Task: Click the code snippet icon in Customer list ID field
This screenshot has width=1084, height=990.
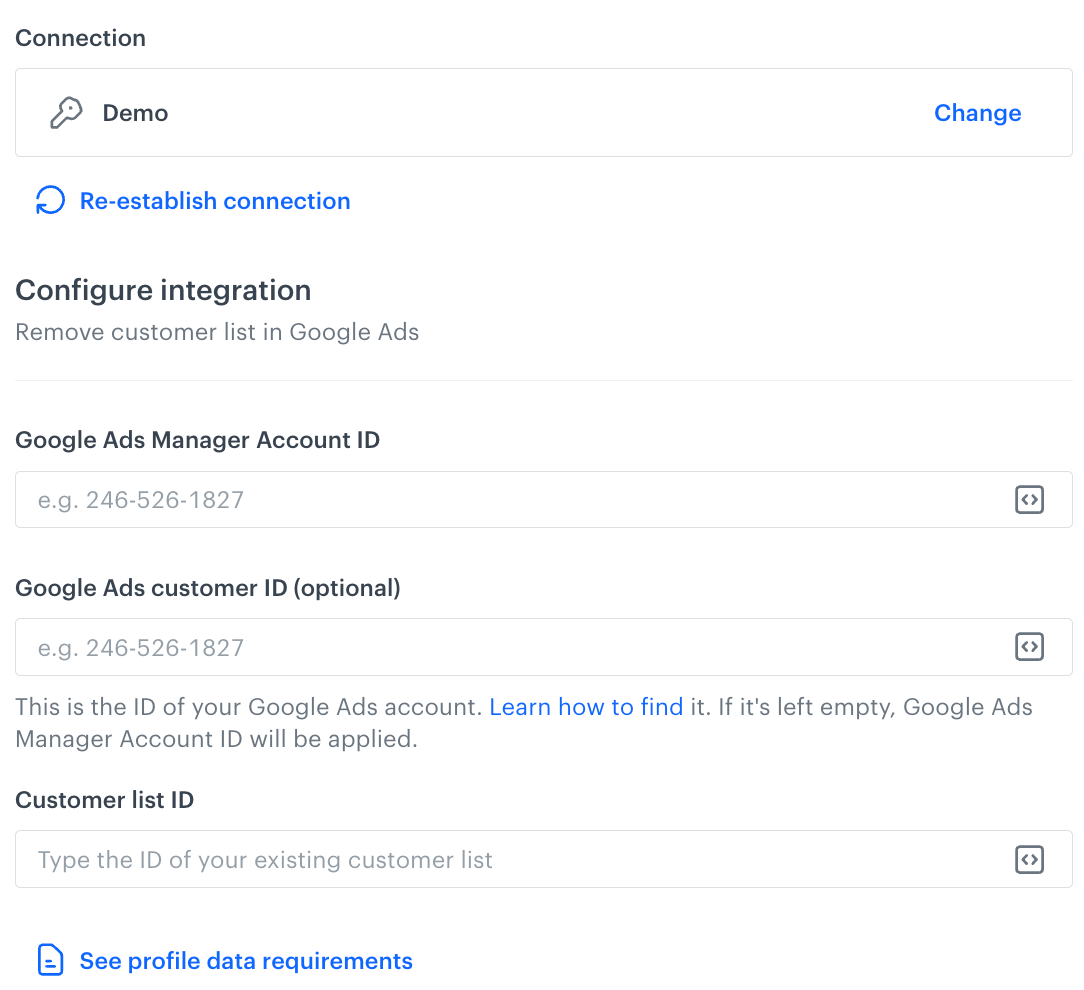Action: (x=1029, y=859)
